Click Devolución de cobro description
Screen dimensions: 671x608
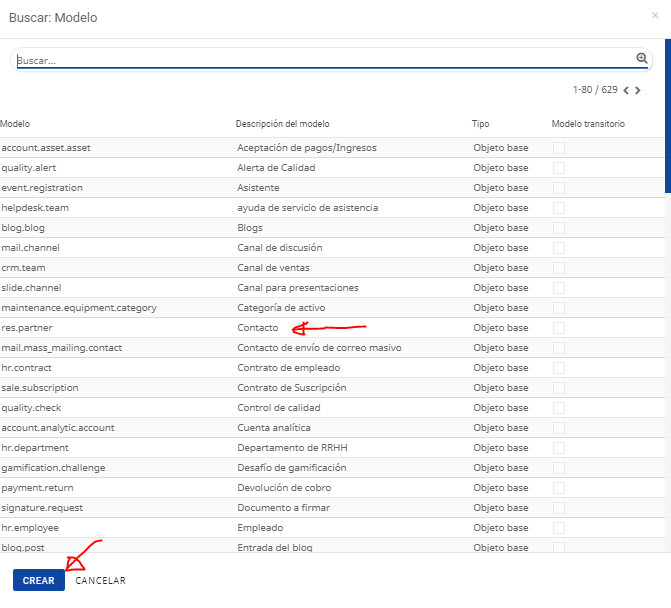pos(284,488)
